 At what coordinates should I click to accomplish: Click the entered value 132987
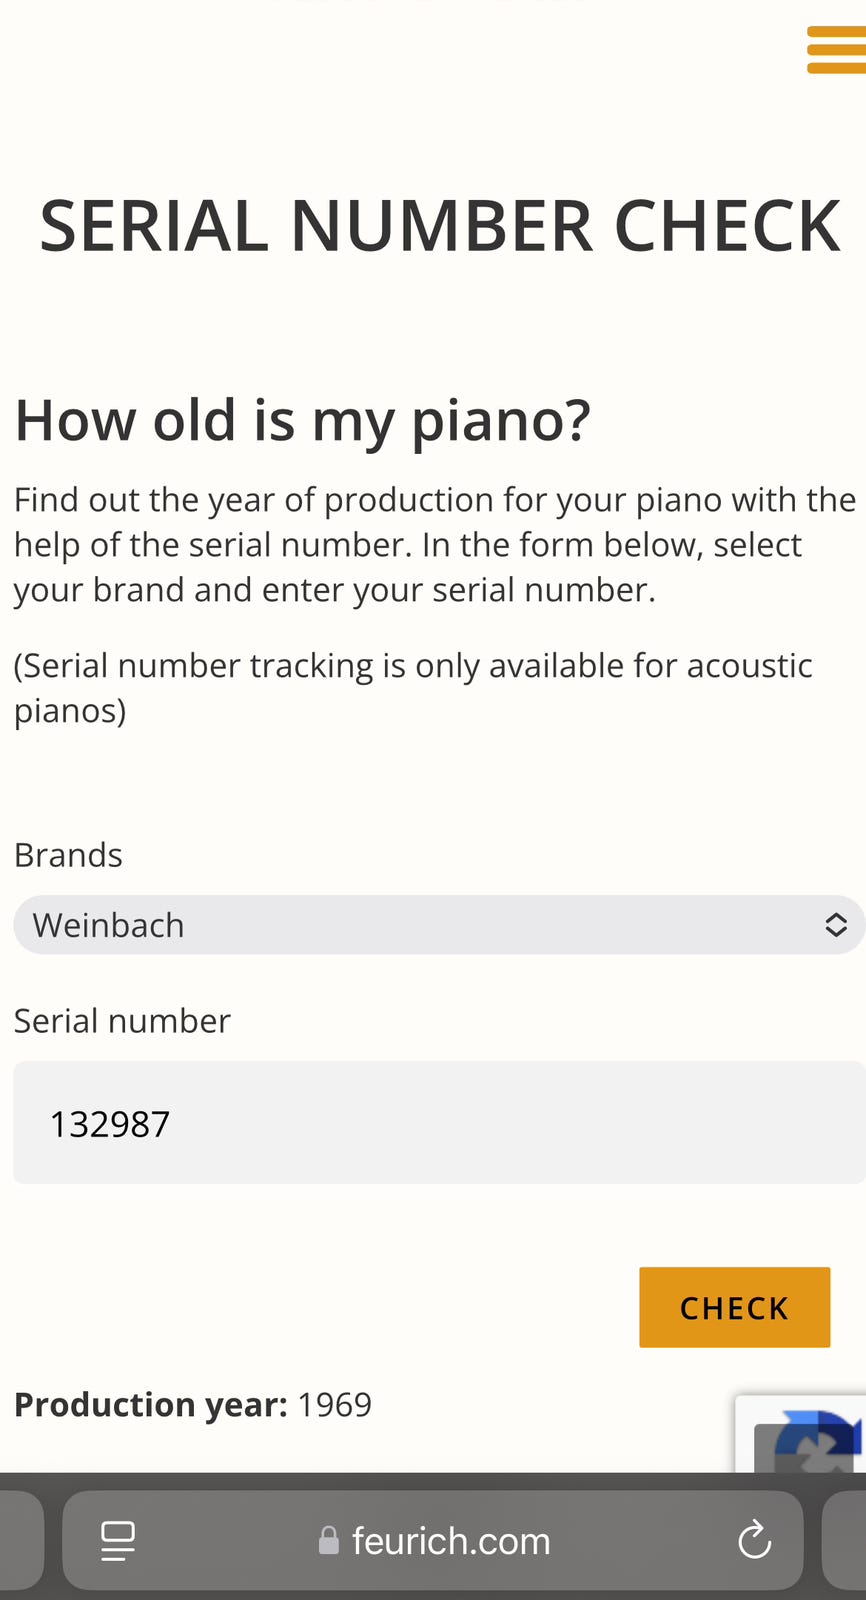[110, 1124]
